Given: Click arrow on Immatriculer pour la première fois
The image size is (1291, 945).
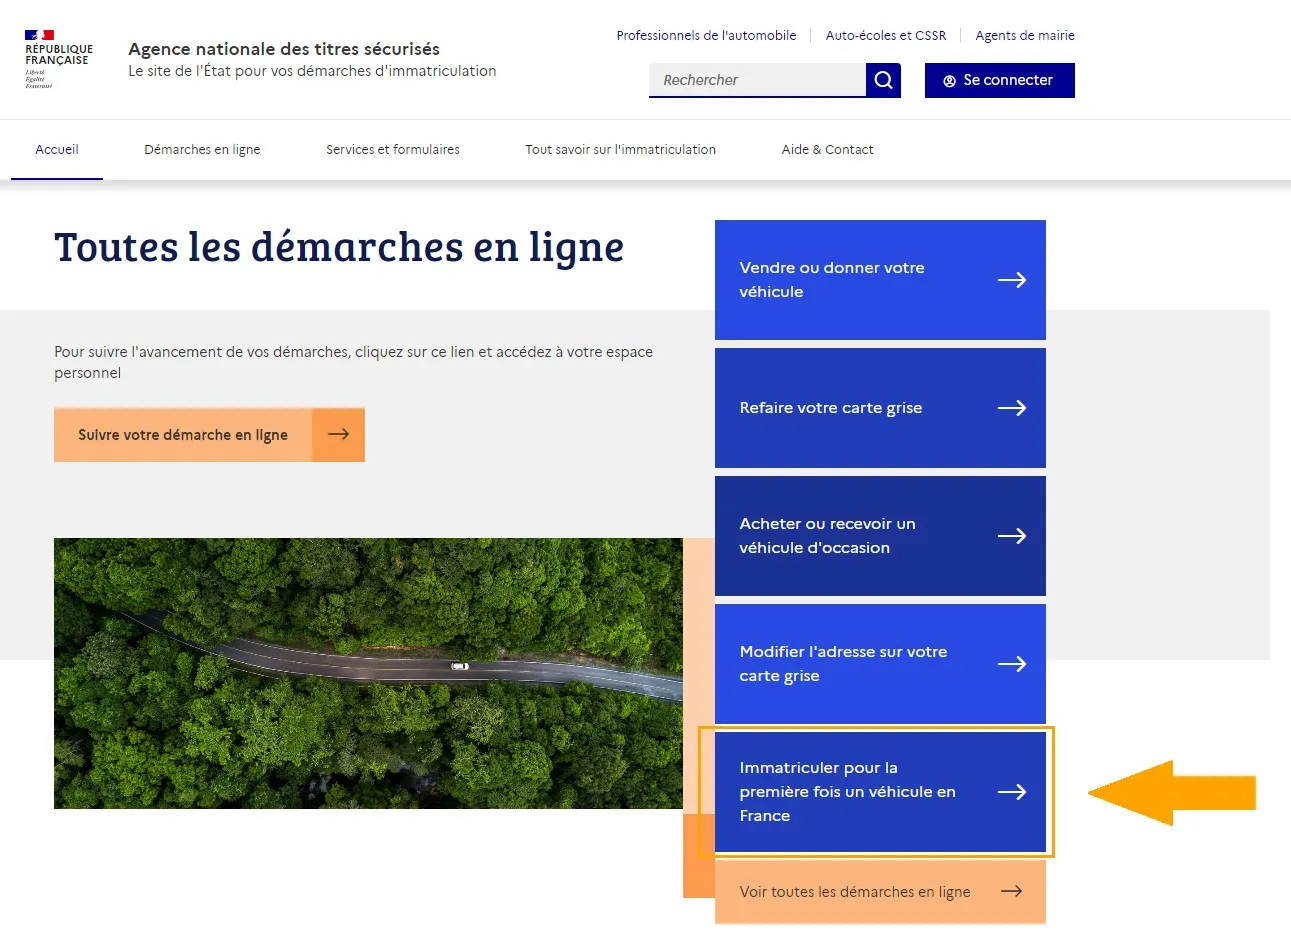Looking at the screenshot, I should pos(1012,792).
